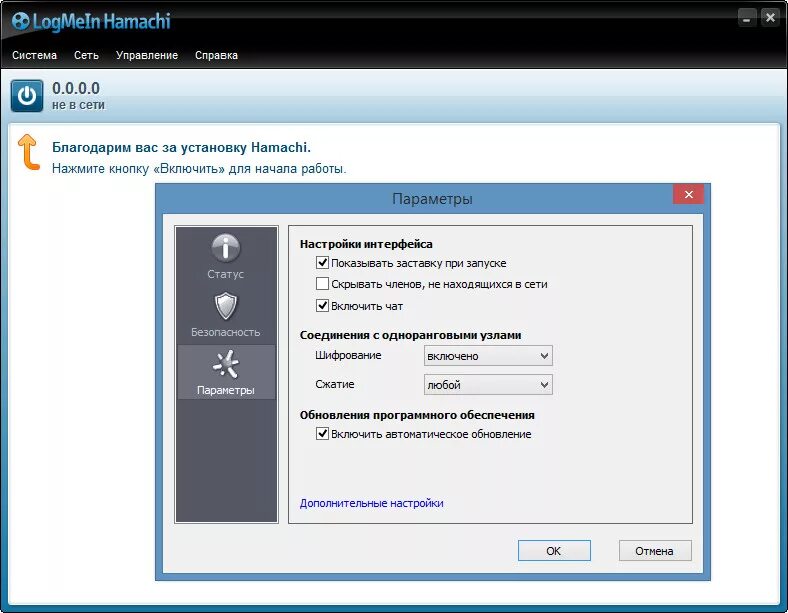Click 'Благодарим вас за установку Hamachi.' heading
The image size is (788, 613).
pos(181,147)
